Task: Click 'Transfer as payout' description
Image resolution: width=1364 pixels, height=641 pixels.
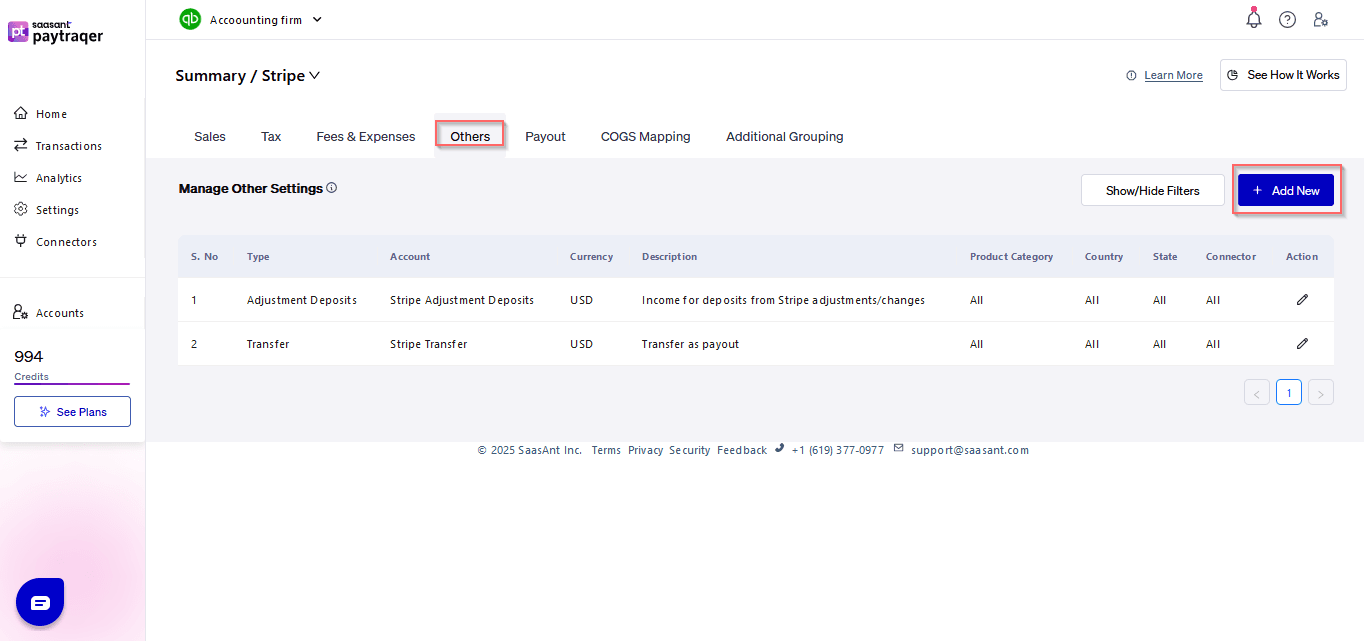Action: click(x=690, y=344)
